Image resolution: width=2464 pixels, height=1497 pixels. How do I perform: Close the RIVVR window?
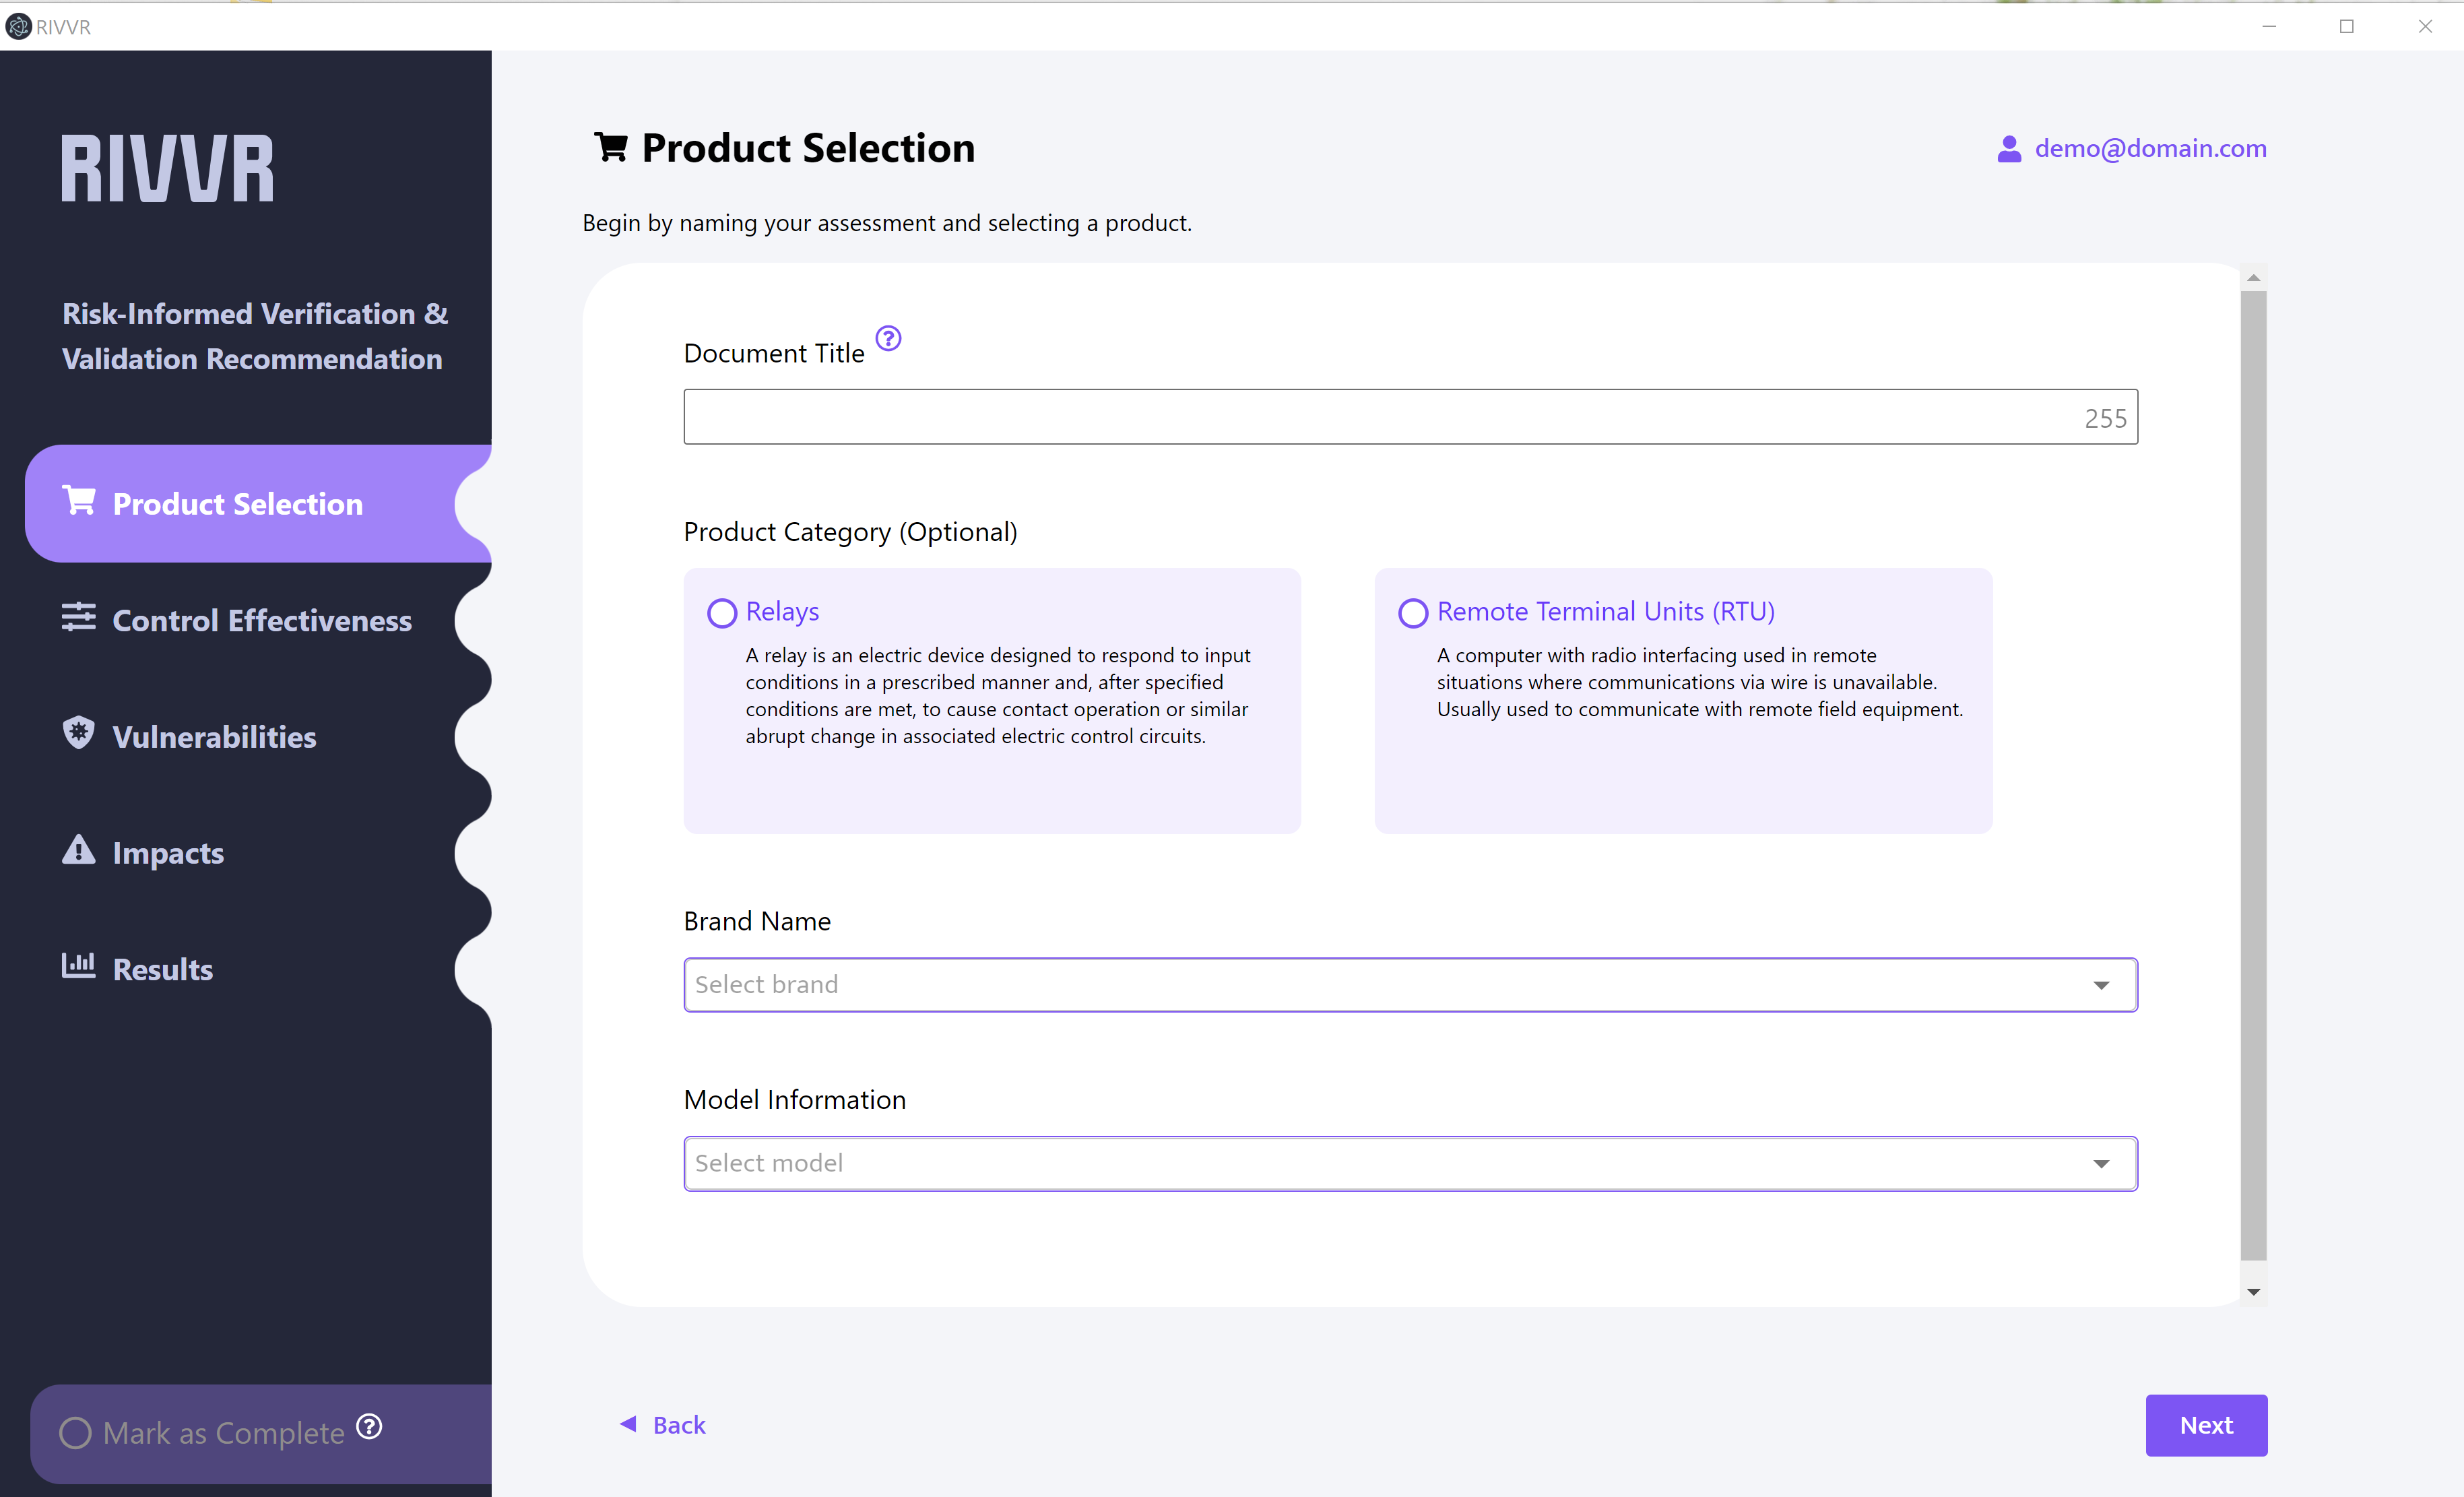[x=2425, y=27]
